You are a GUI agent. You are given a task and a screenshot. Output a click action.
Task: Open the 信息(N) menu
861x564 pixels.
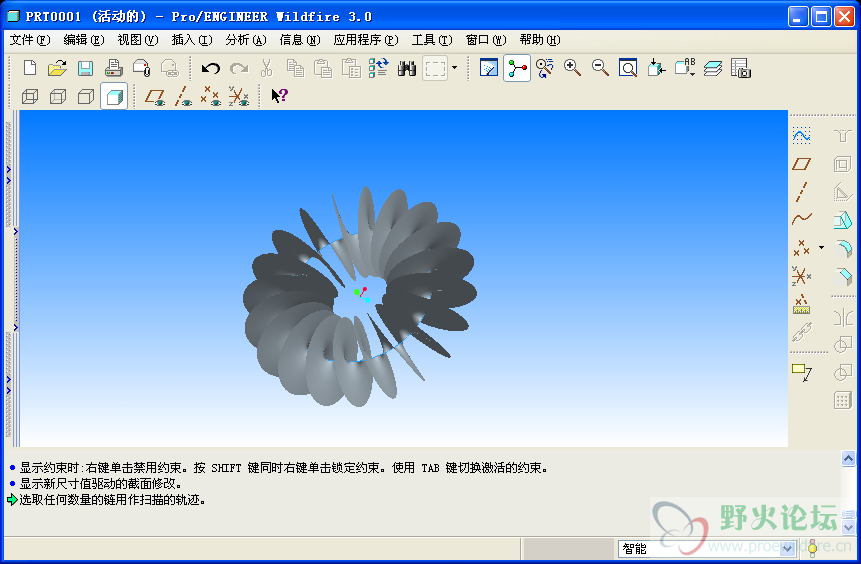click(299, 40)
